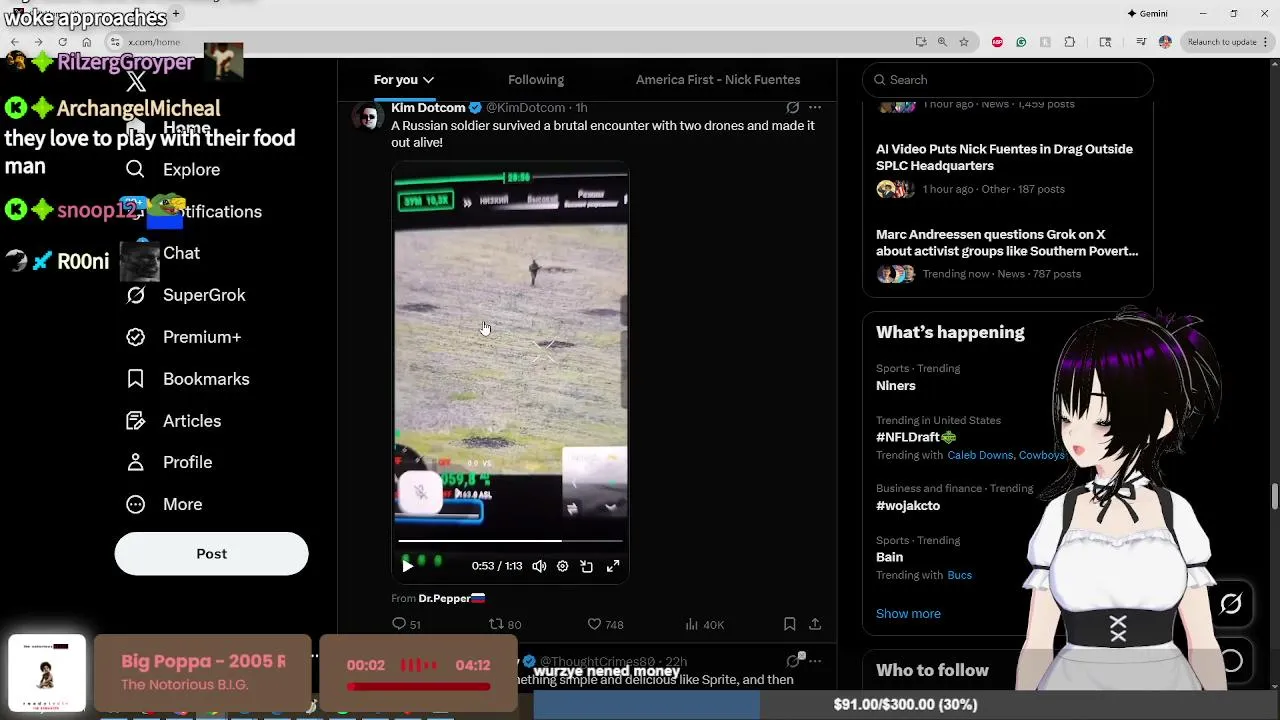Click Show more under What's happening
The image size is (1280, 720).
(x=908, y=614)
